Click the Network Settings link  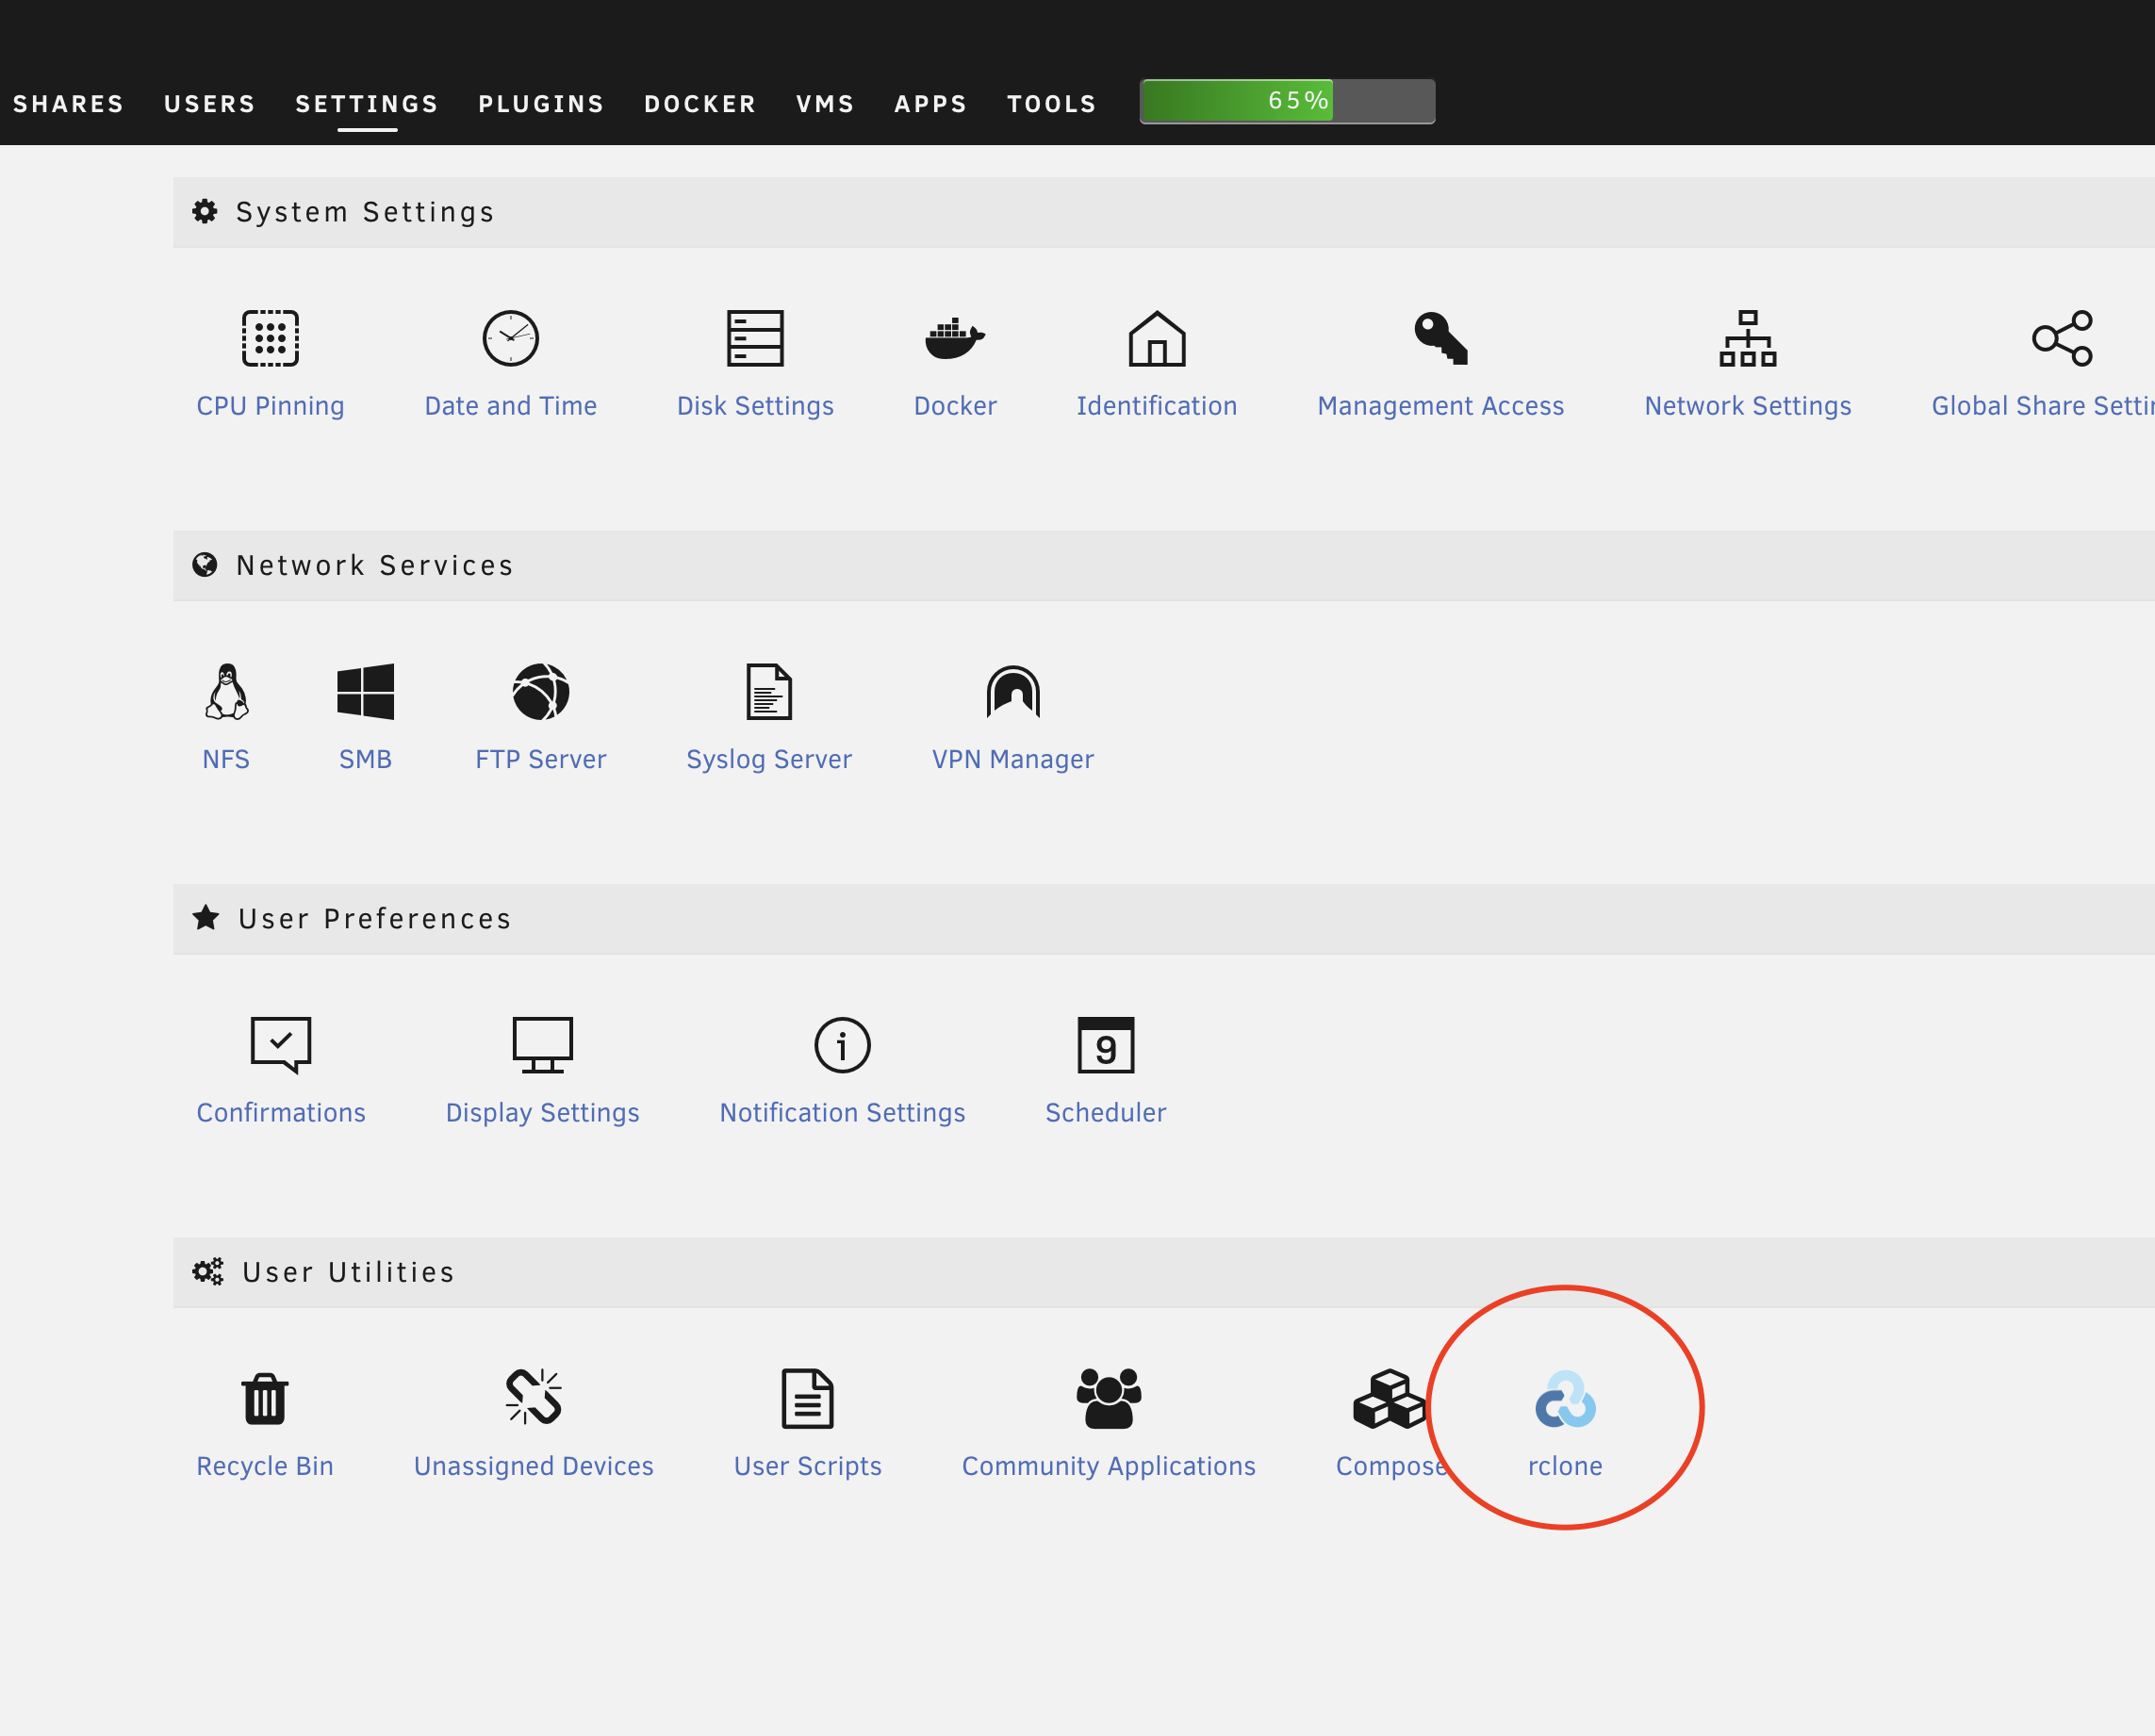(x=1747, y=406)
